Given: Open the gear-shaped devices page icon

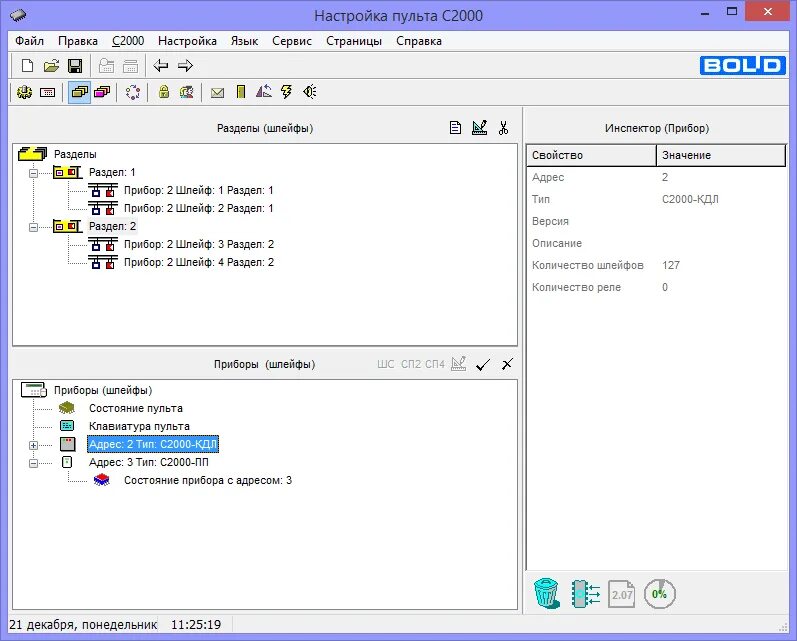Looking at the screenshot, I should (24, 92).
